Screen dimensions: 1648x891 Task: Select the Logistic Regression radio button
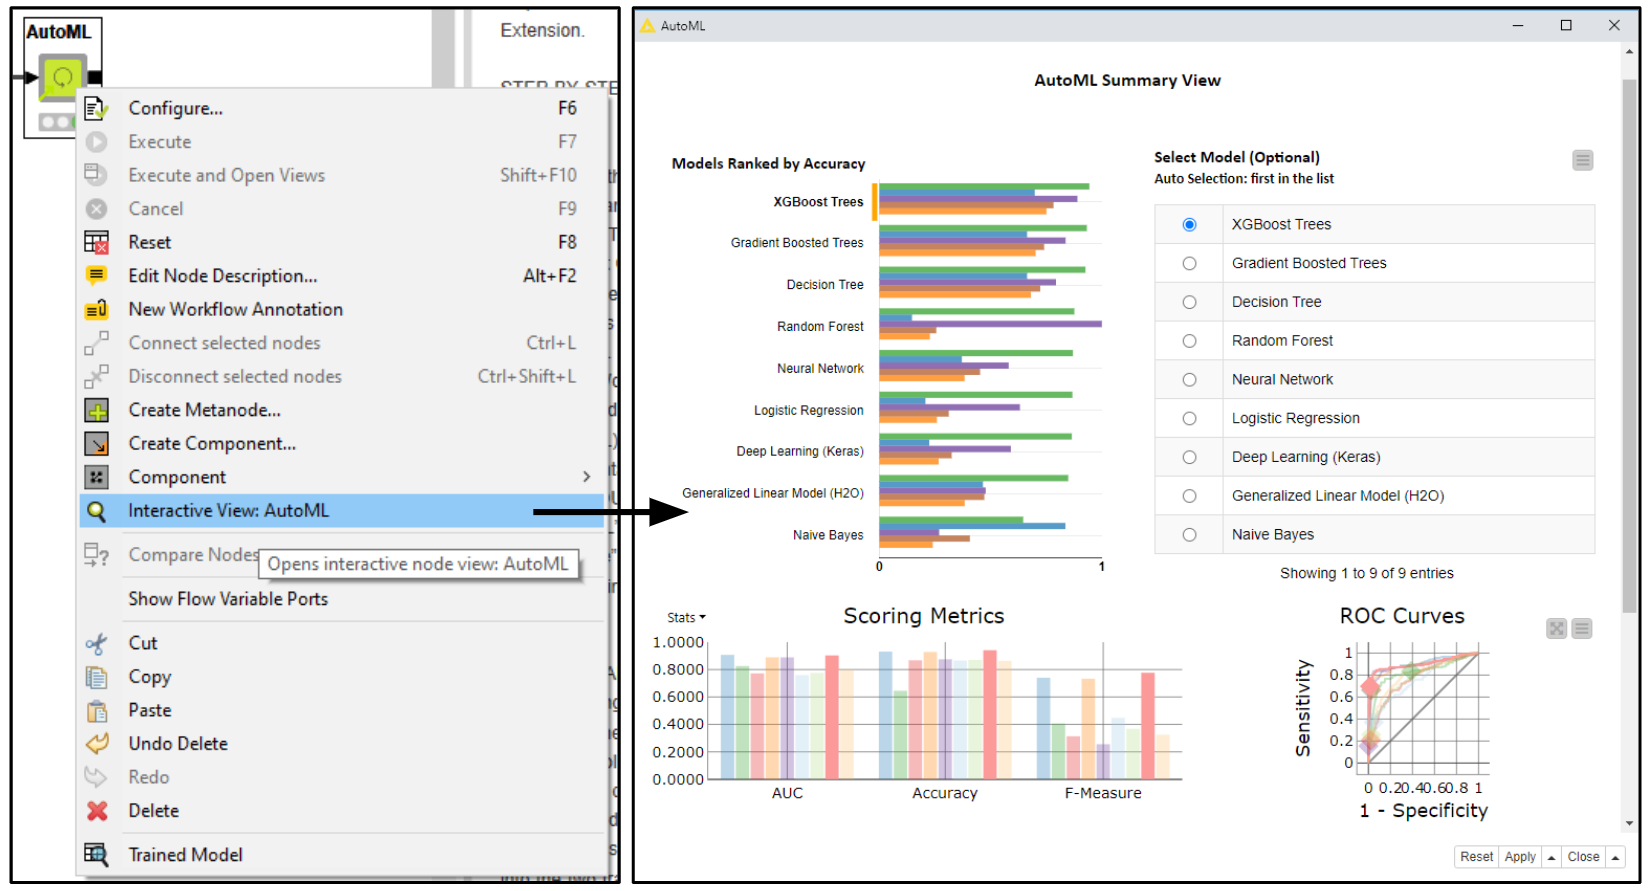[1189, 418]
